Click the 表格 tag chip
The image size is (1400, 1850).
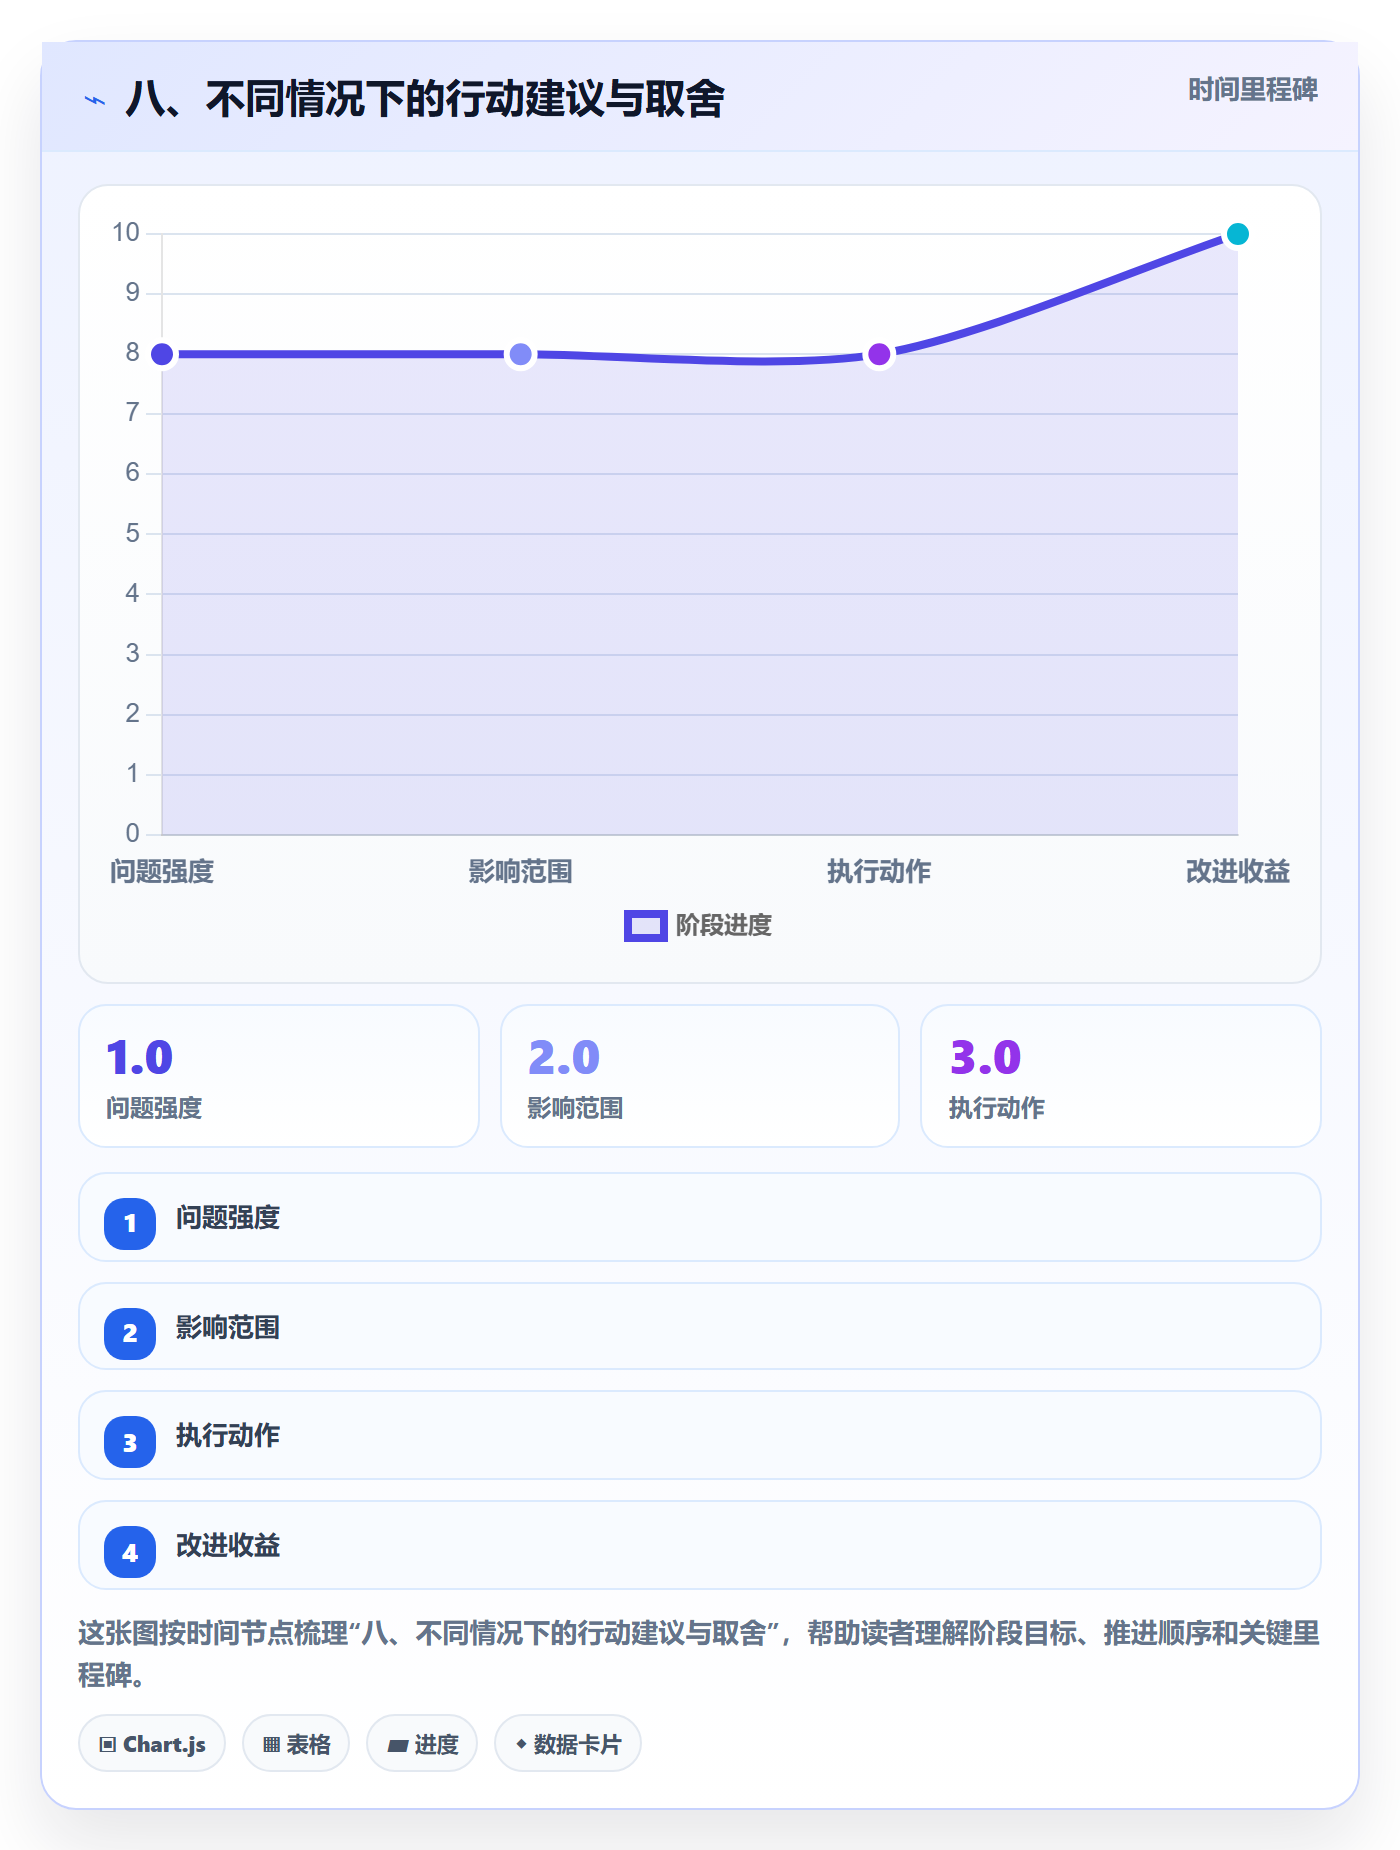click(x=296, y=1744)
